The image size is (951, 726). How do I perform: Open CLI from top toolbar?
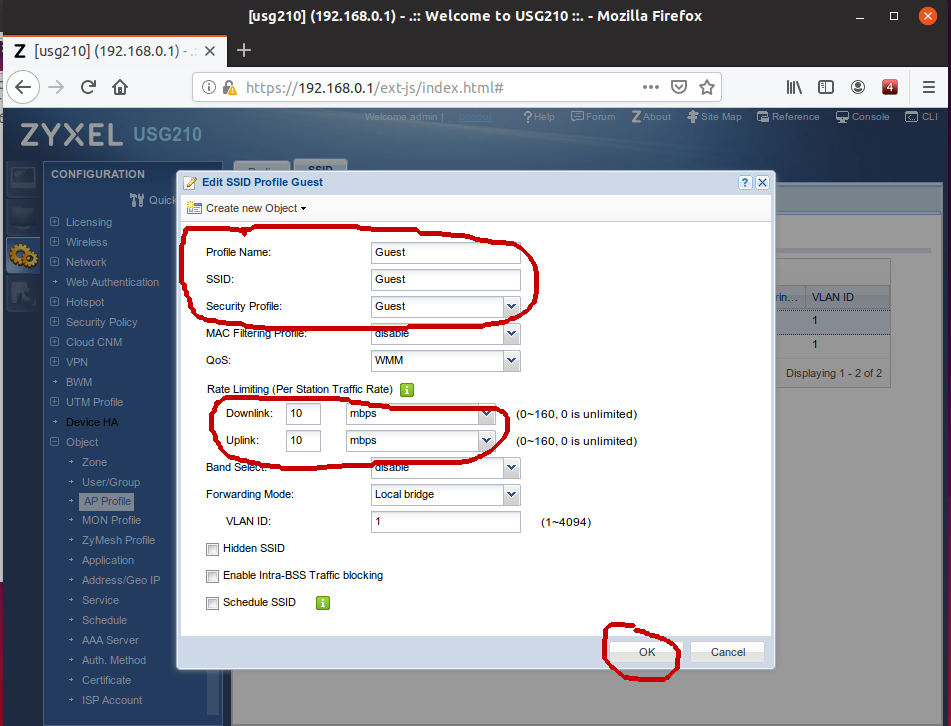(921, 116)
